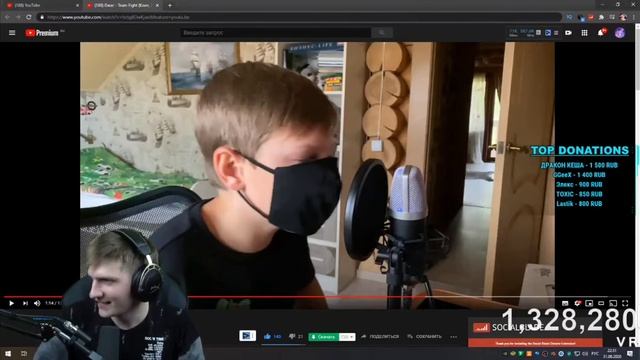Click the search magnifier button
This screenshot has width=640, height=360.
(x=382, y=33)
